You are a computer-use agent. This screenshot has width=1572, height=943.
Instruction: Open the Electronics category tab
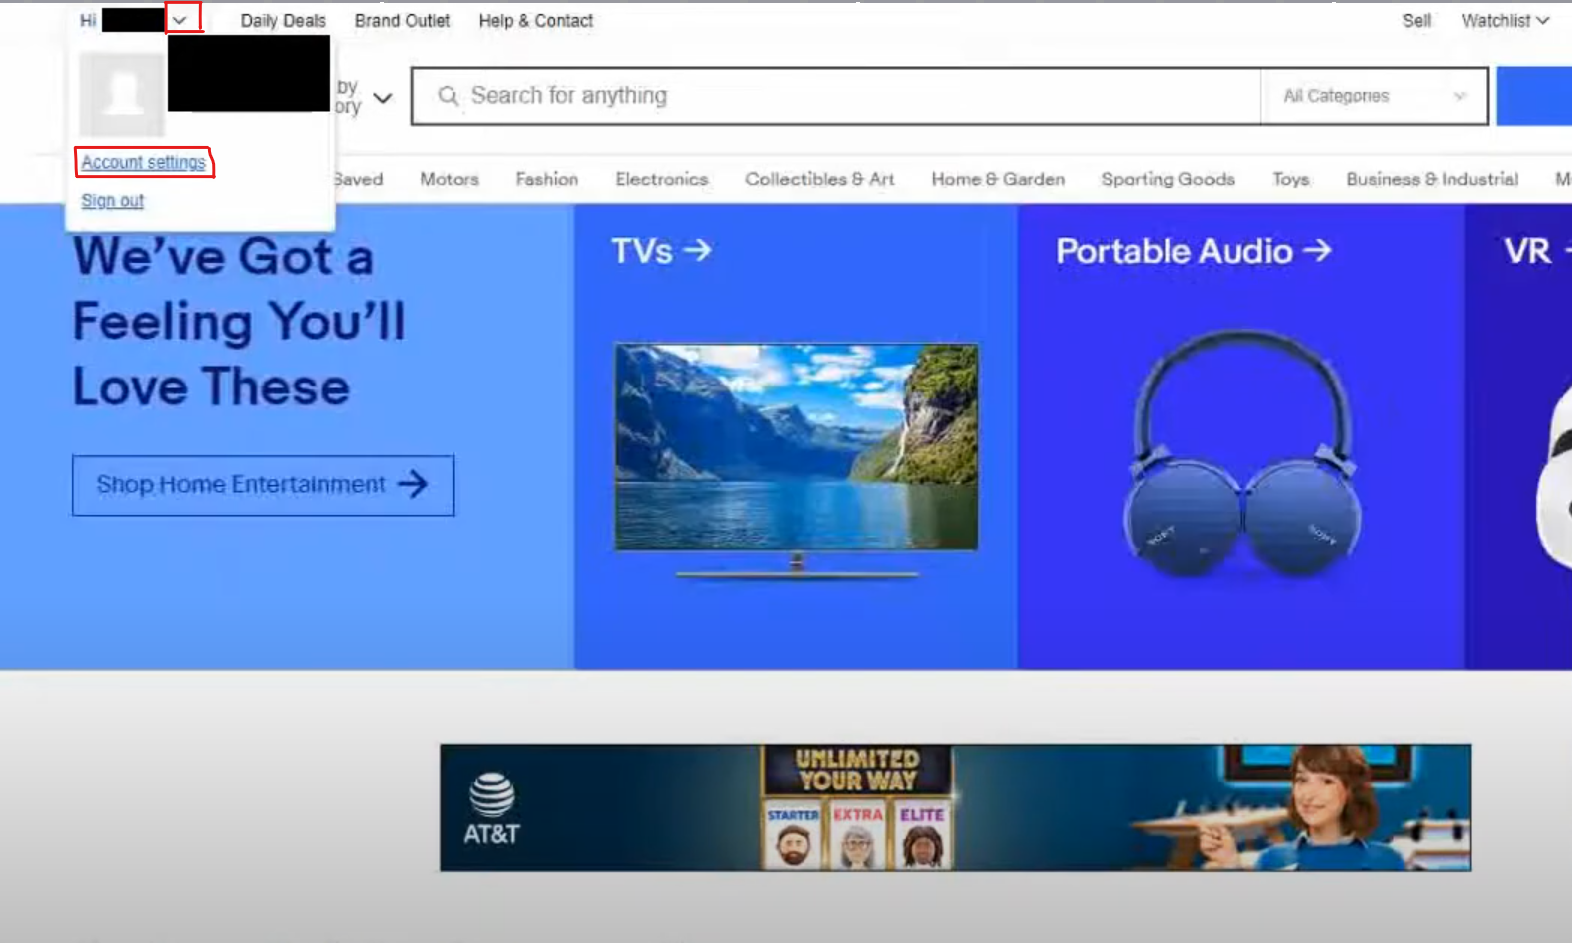[x=661, y=179]
